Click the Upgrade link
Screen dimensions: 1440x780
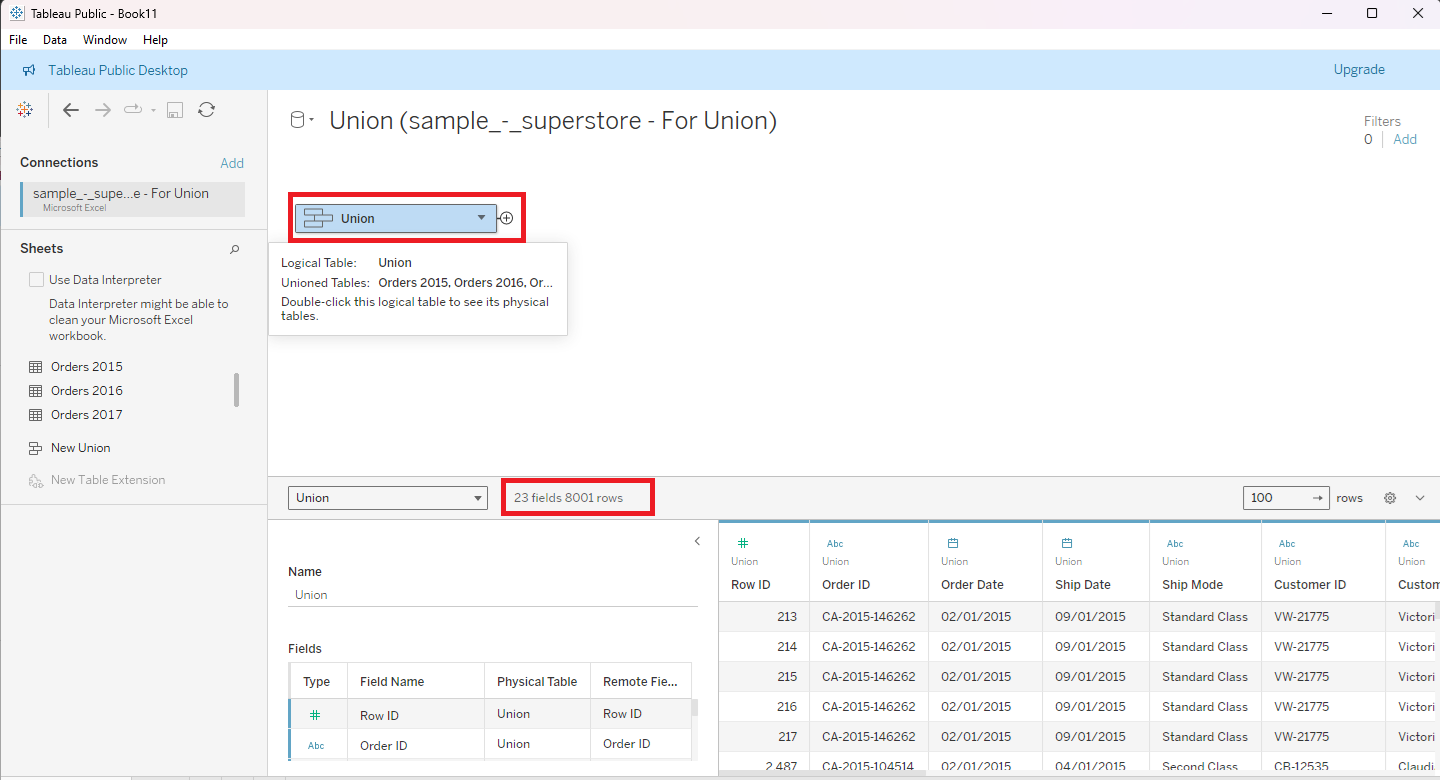(1359, 70)
